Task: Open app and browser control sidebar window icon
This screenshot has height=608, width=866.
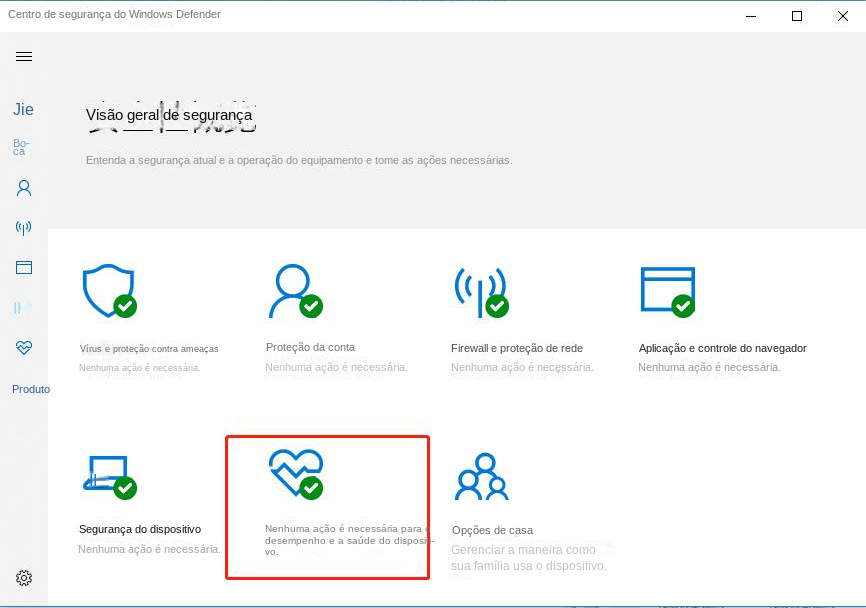Action: tap(24, 267)
